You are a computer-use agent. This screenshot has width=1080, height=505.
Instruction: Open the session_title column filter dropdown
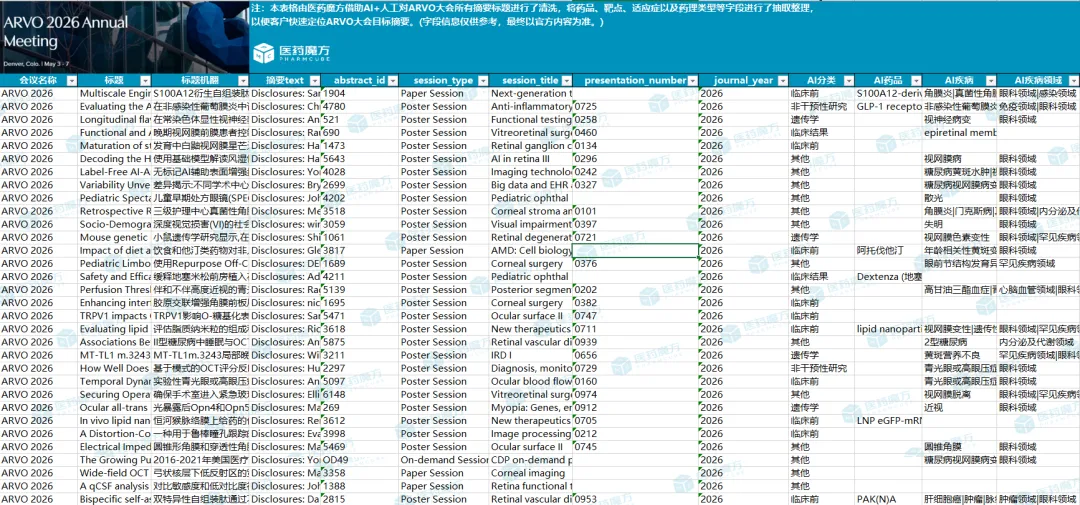point(568,81)
